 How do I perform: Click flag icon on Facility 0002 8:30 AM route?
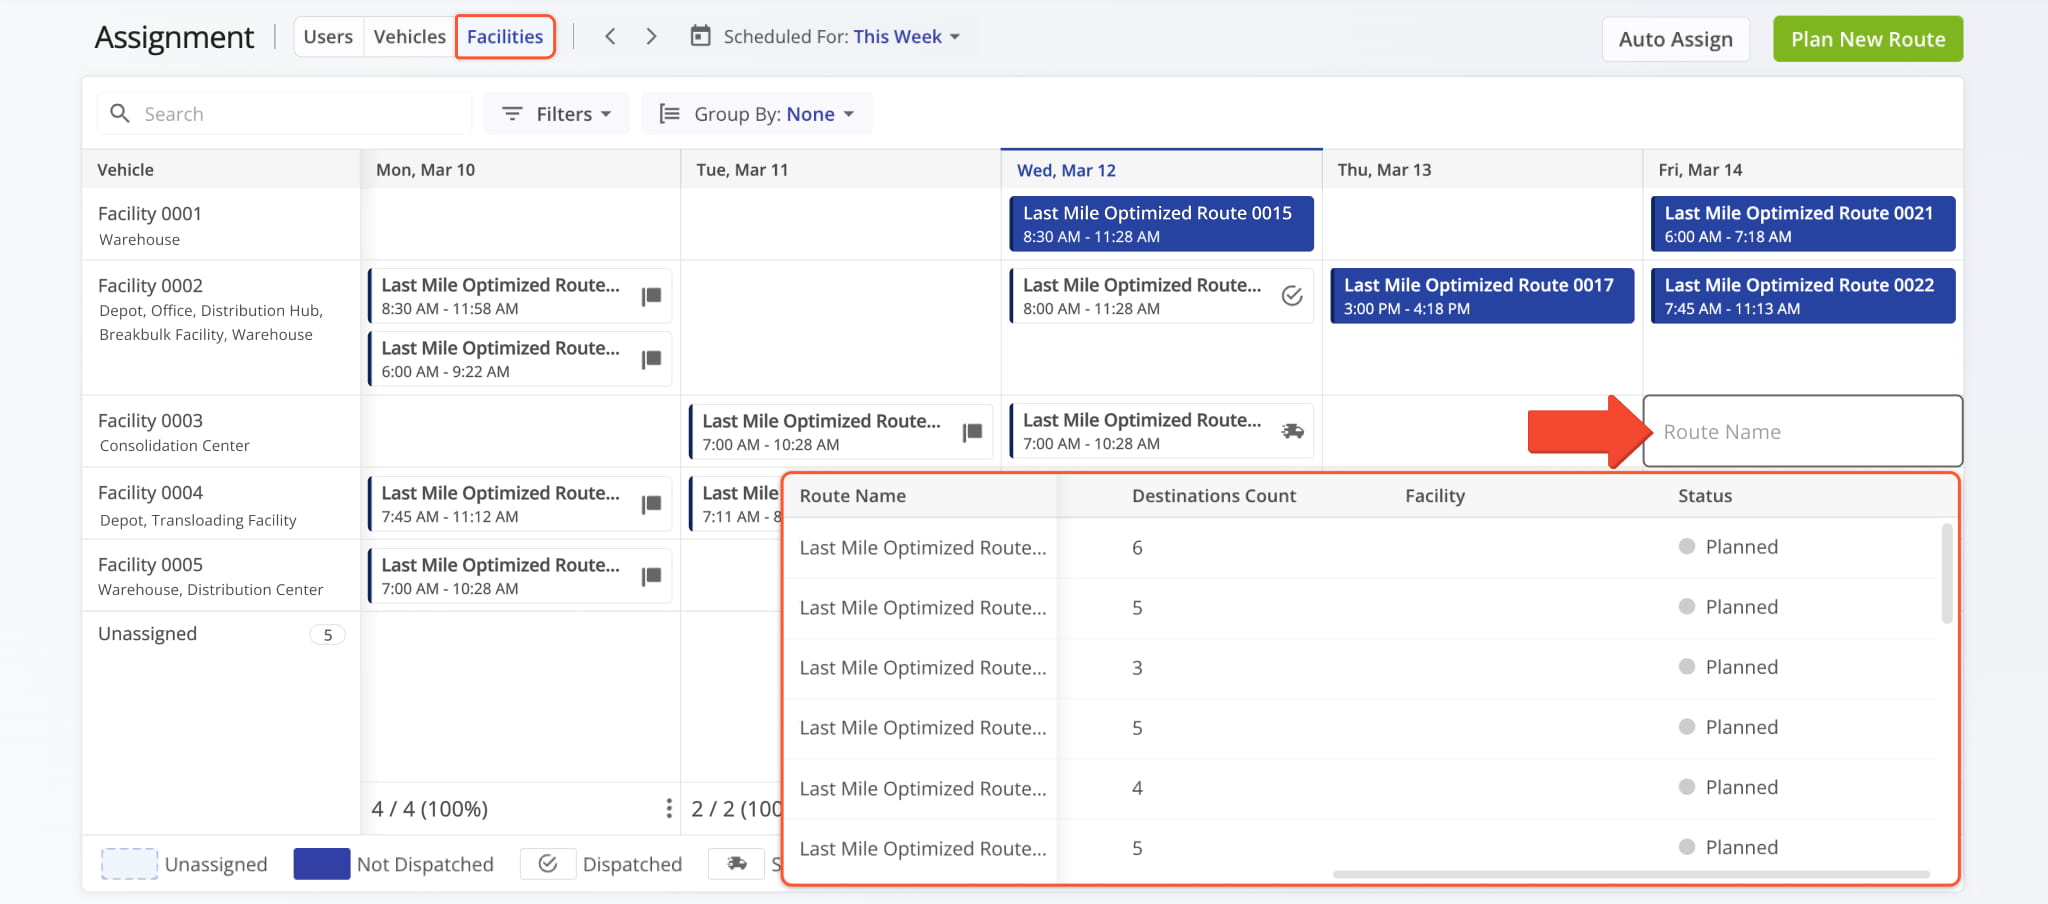coord(652,296)
